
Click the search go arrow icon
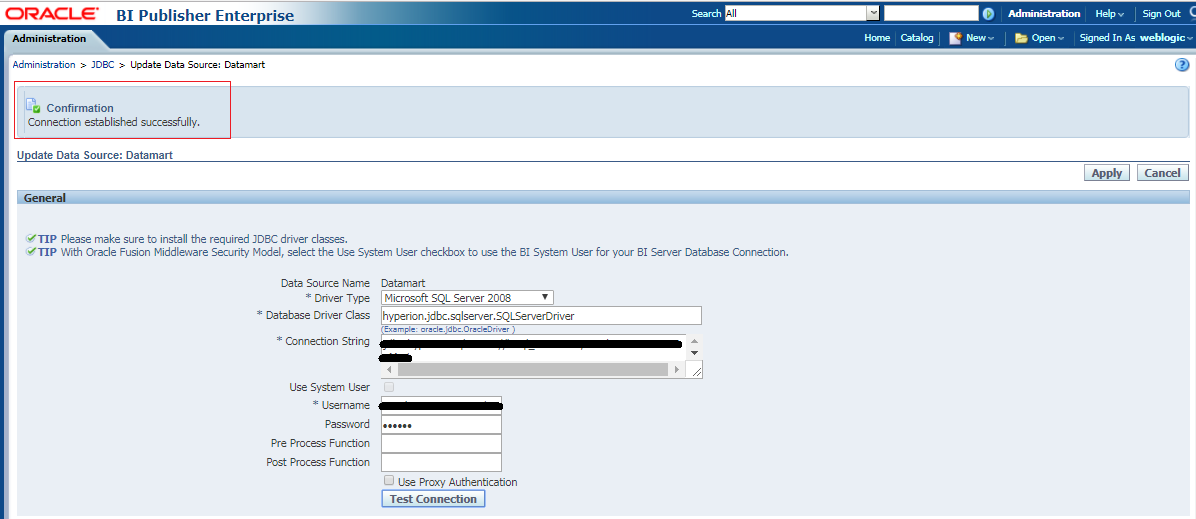click(989, 14)
